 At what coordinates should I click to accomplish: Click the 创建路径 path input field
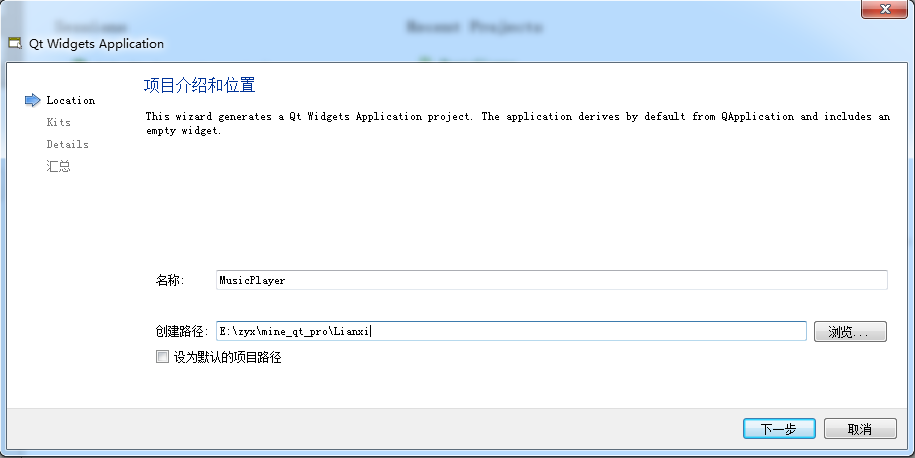pos(511,331)
